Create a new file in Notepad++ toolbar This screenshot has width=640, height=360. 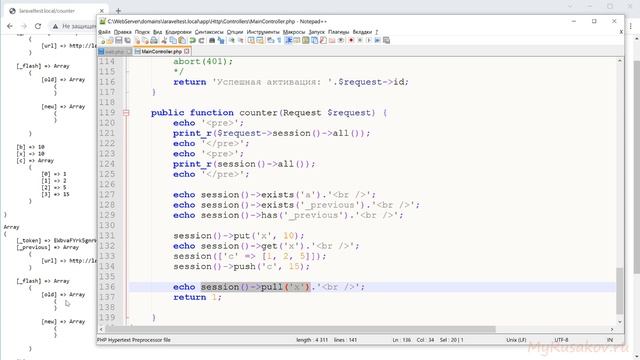click(x=101, y=40)
